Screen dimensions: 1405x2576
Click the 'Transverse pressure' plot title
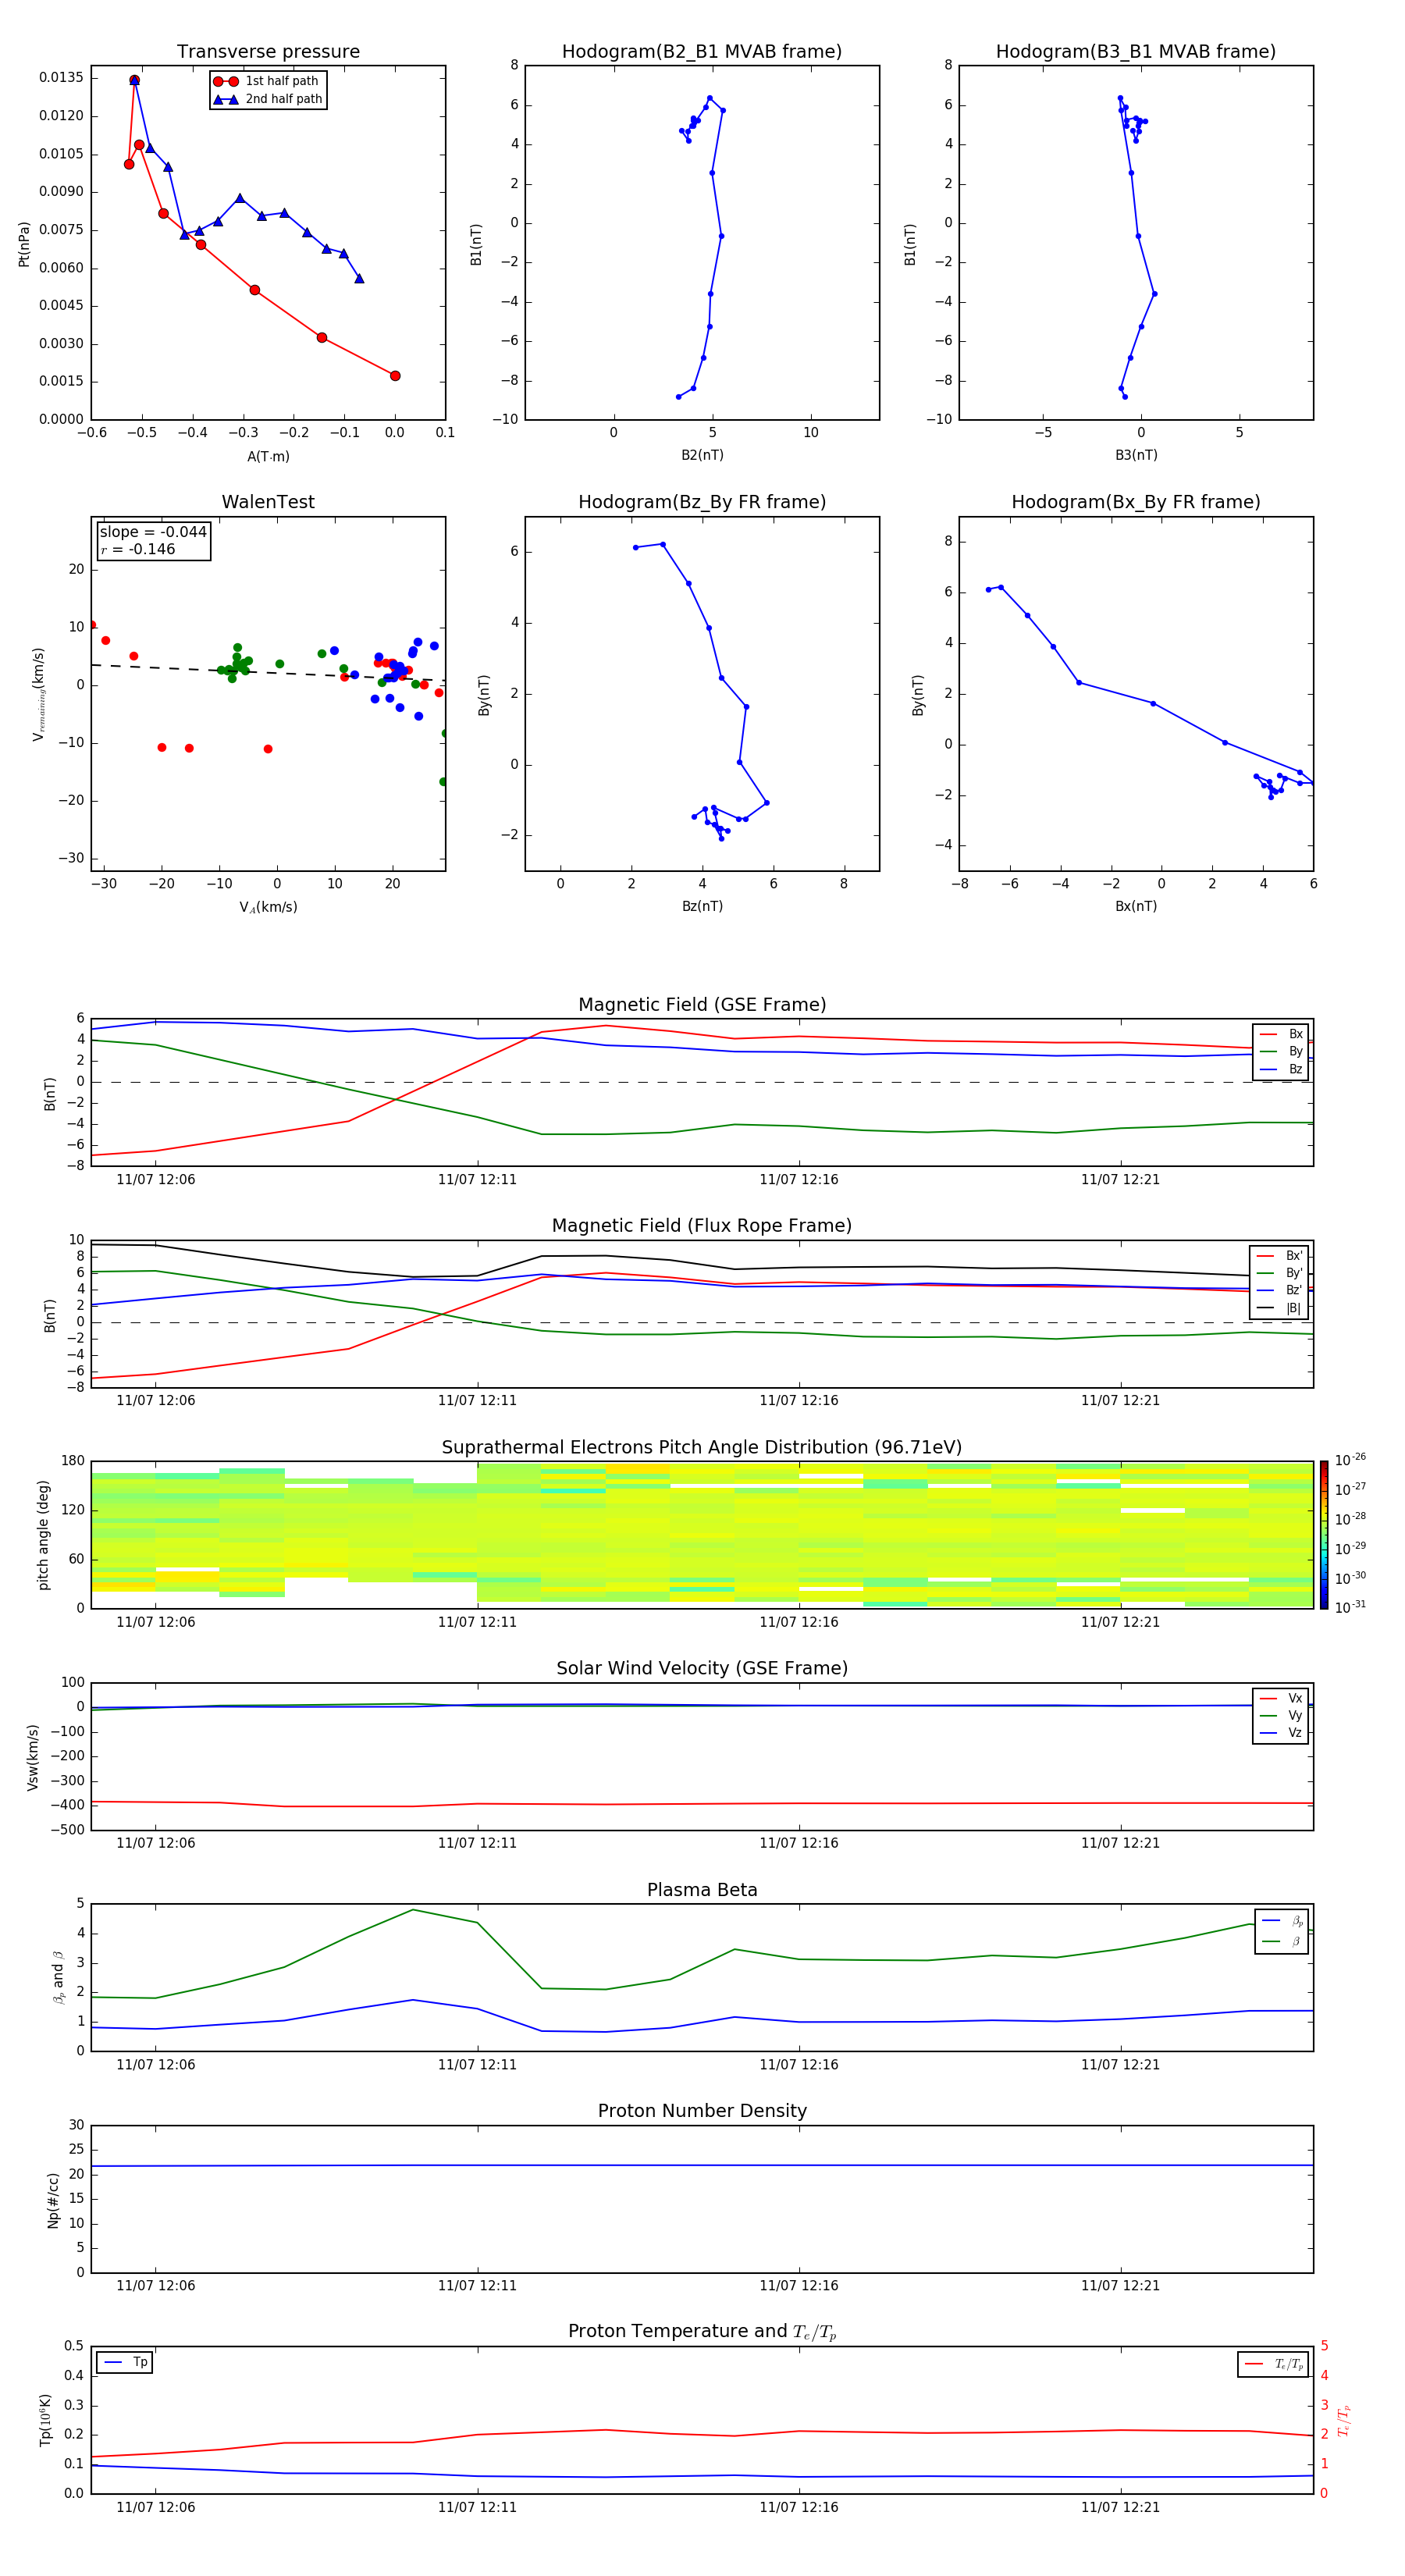pyautogui.click(x=268, y=52)
